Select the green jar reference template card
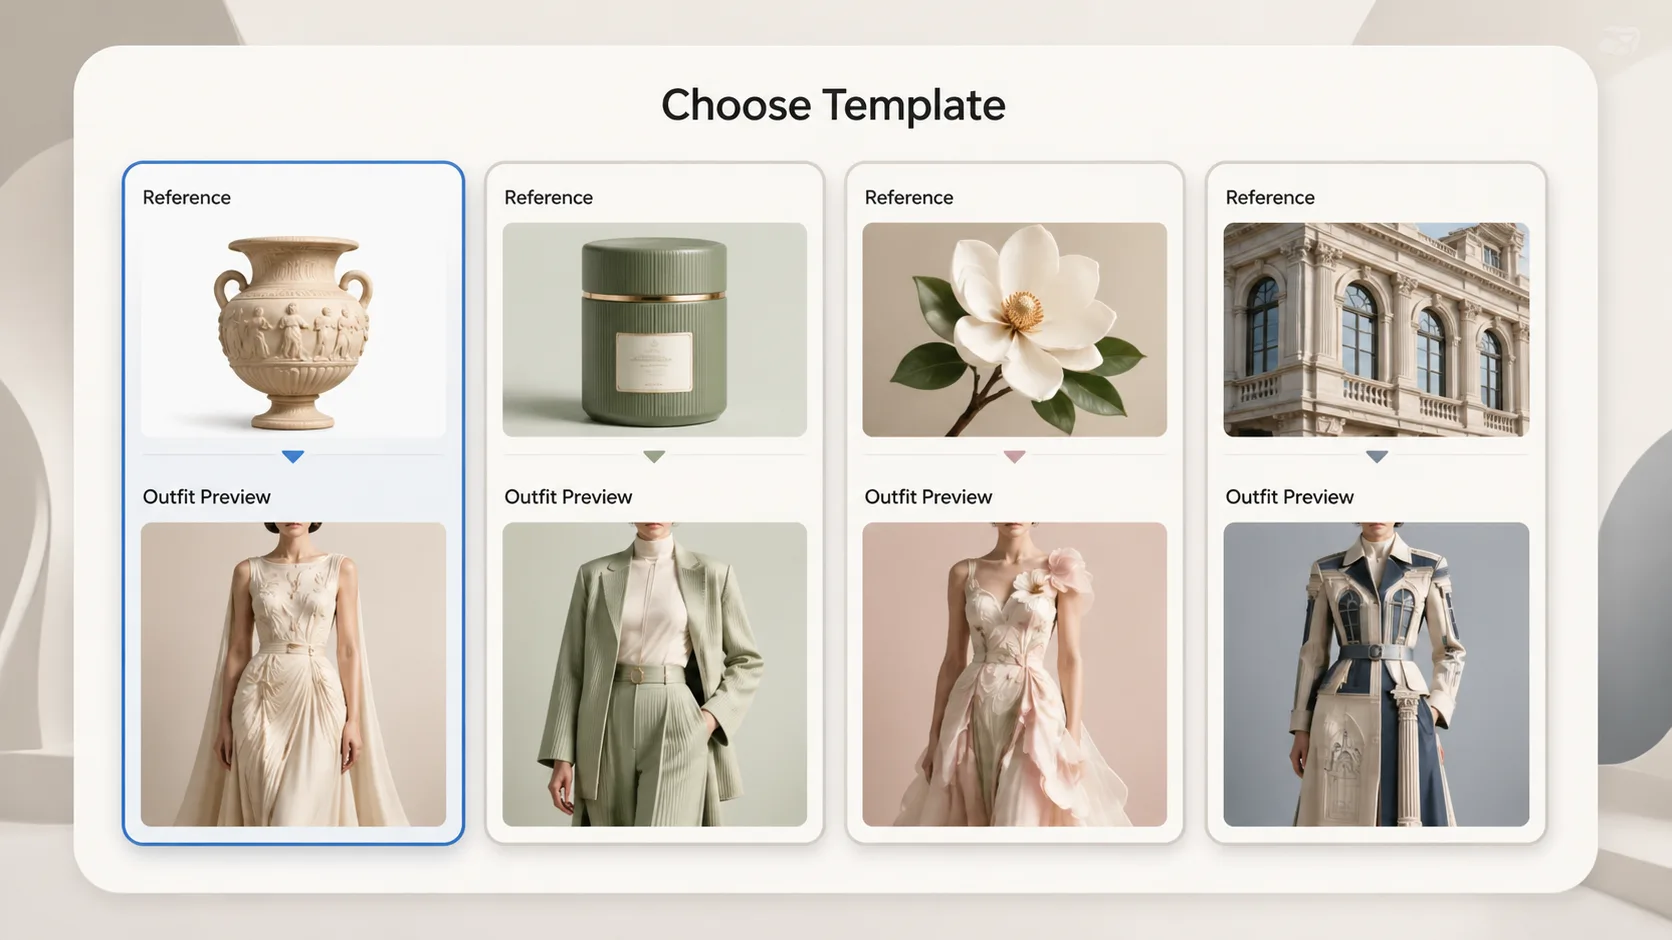This screenshot has width=1672, height=940. (x=654, y=500)
